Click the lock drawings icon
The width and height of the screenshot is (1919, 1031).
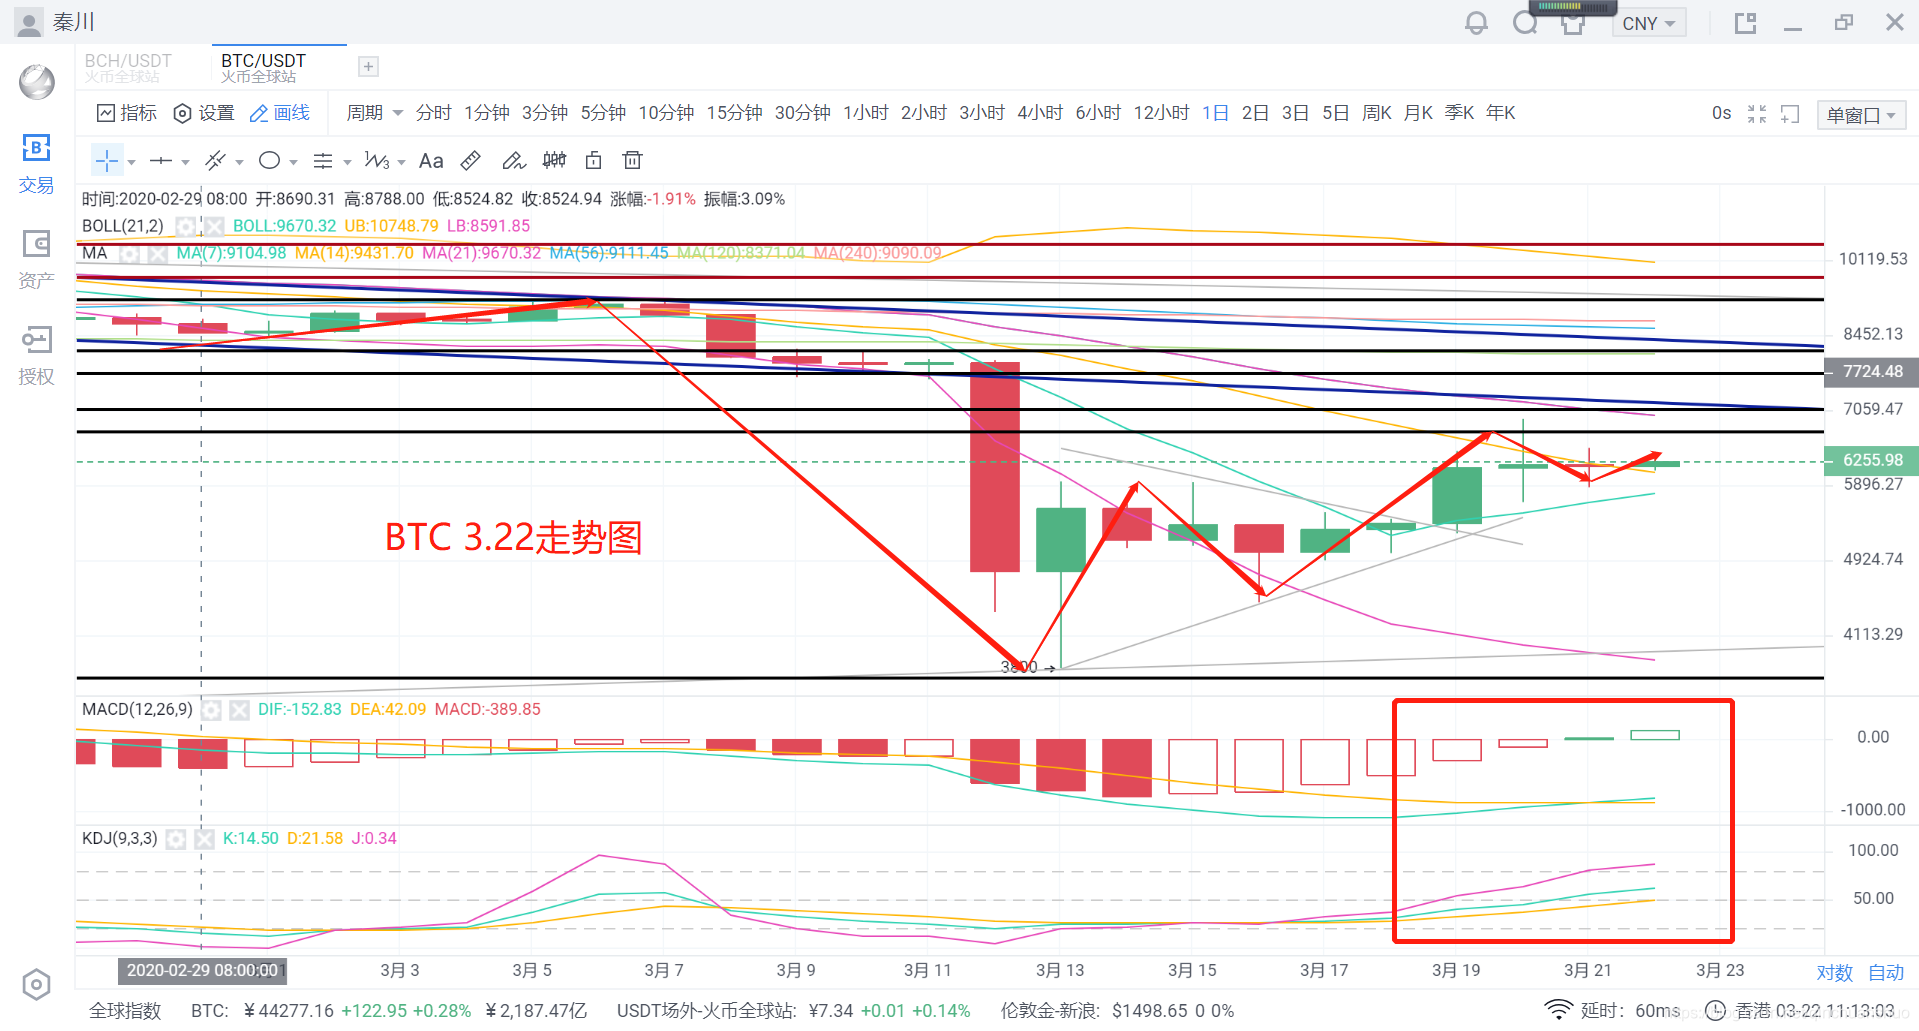click(x=593, y=161)
